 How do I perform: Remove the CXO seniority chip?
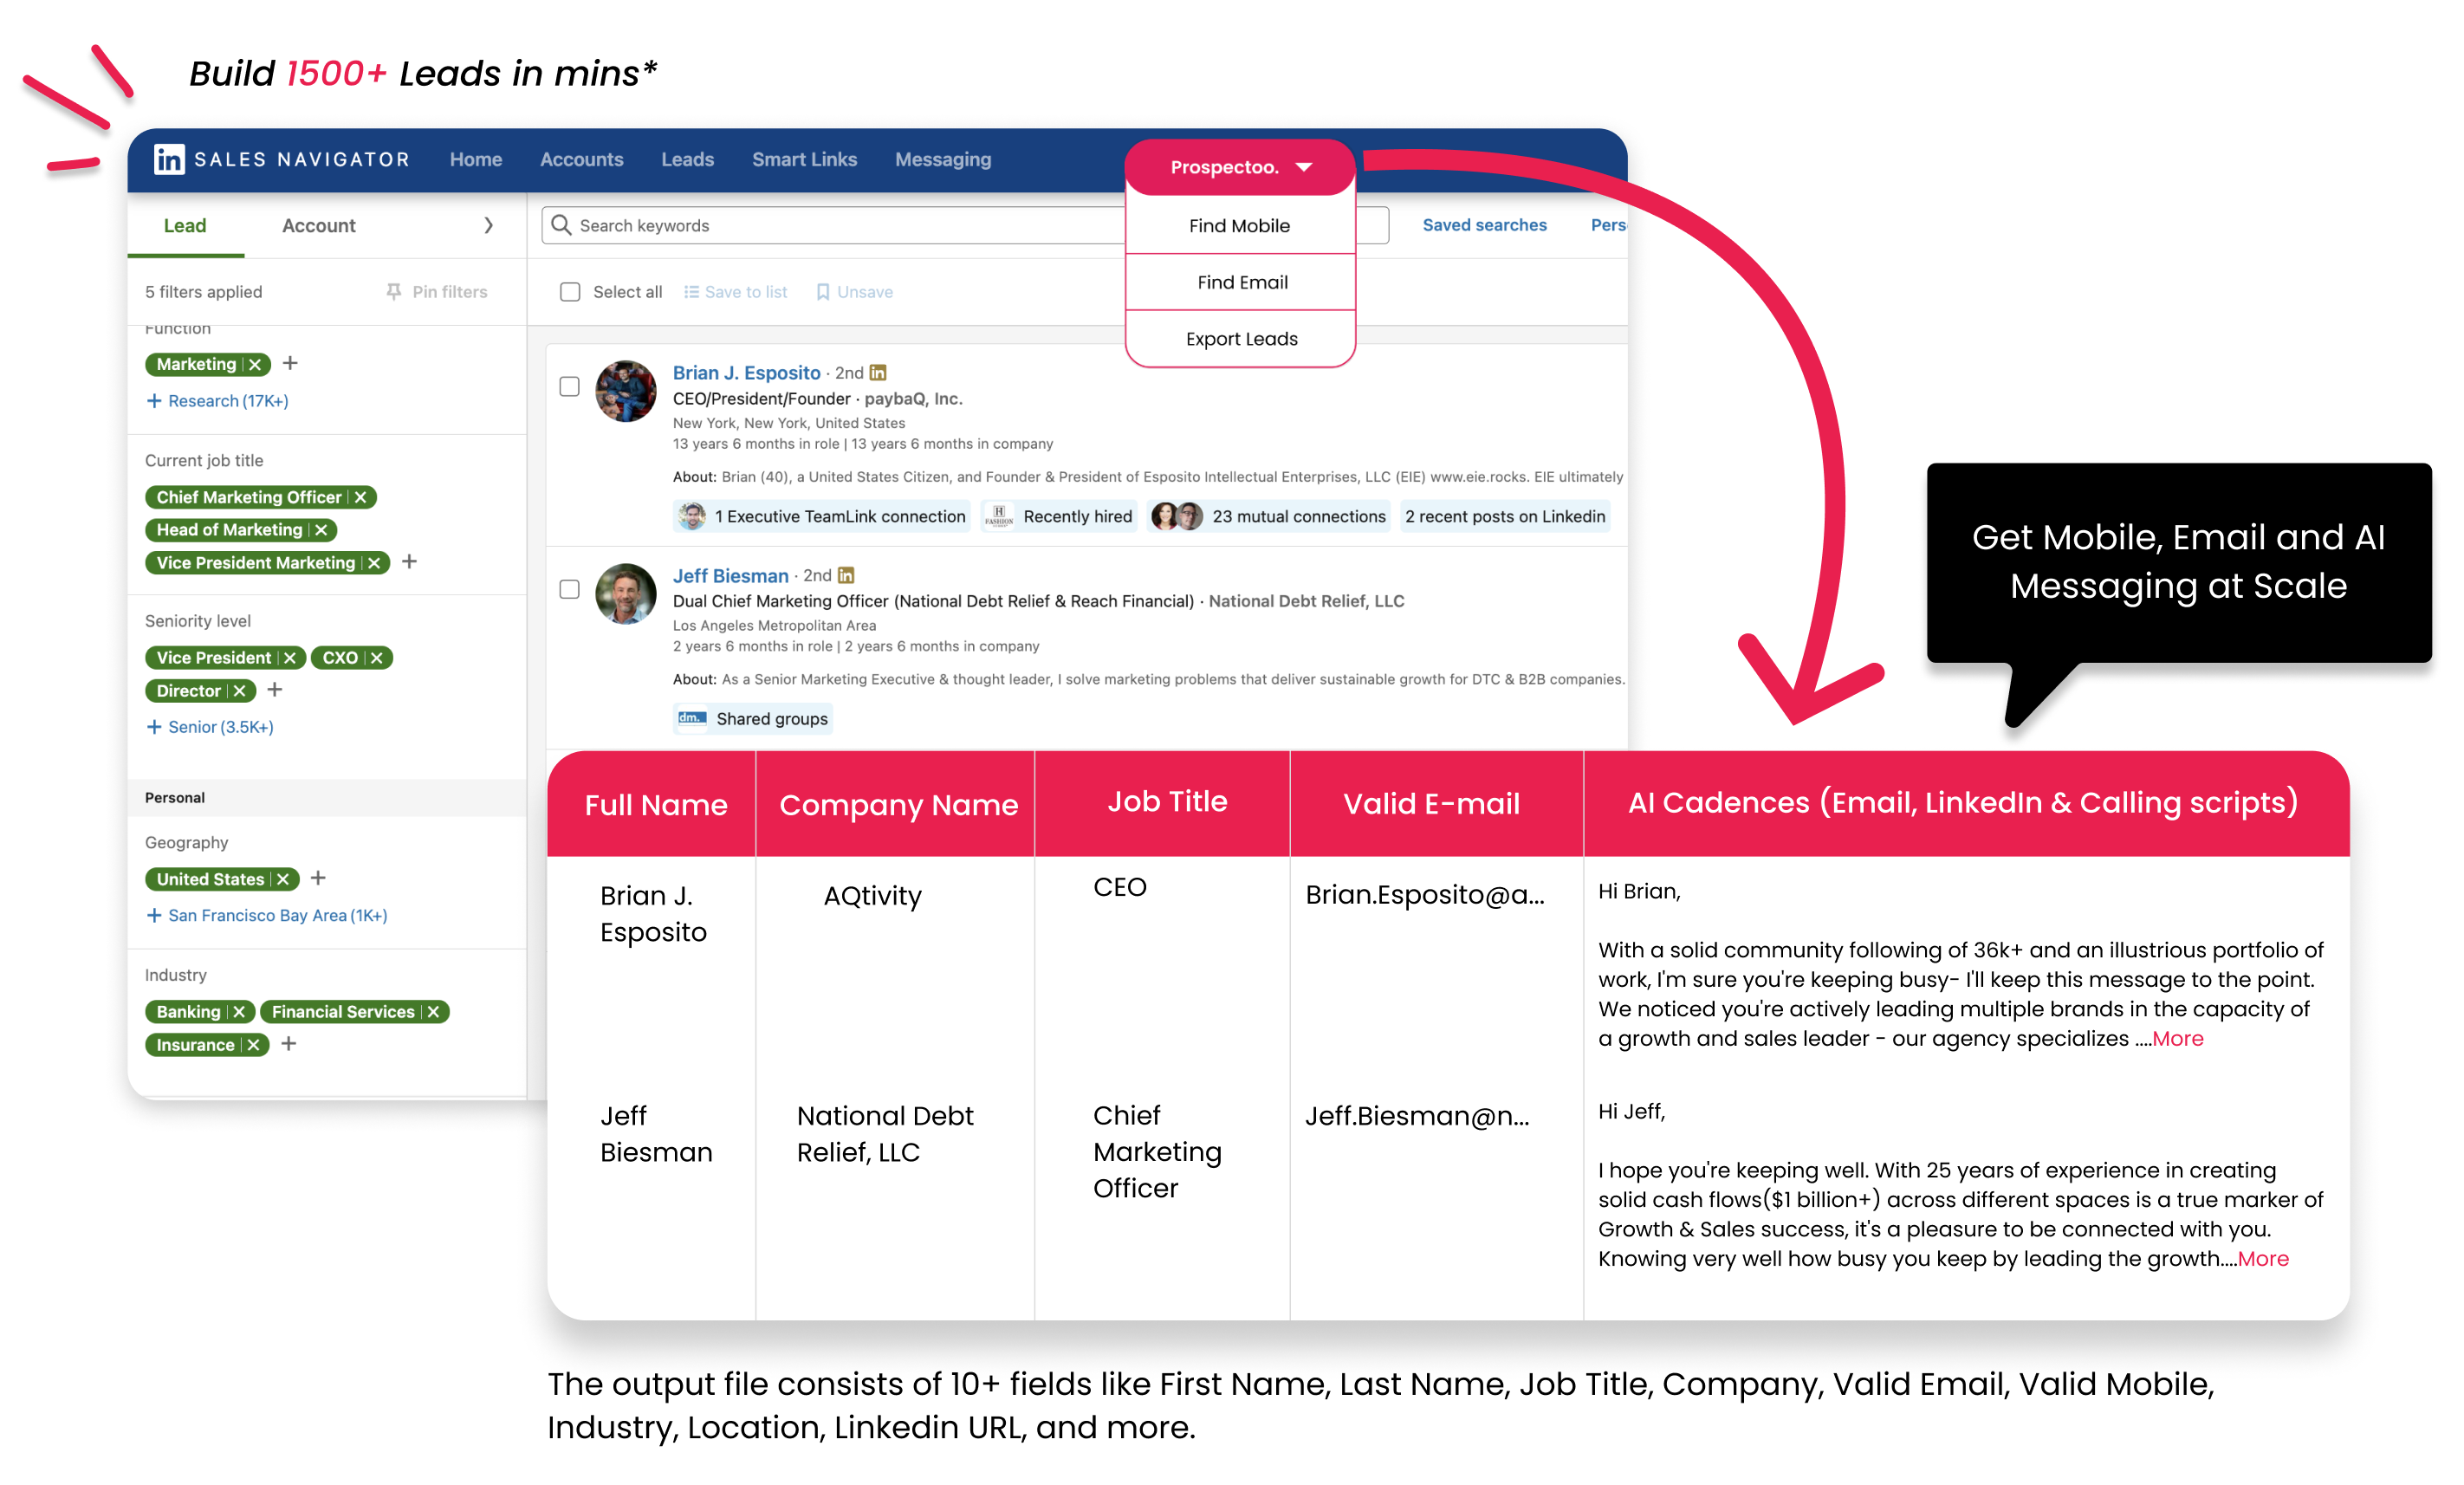pyautogui.click(x=377, y=658)
